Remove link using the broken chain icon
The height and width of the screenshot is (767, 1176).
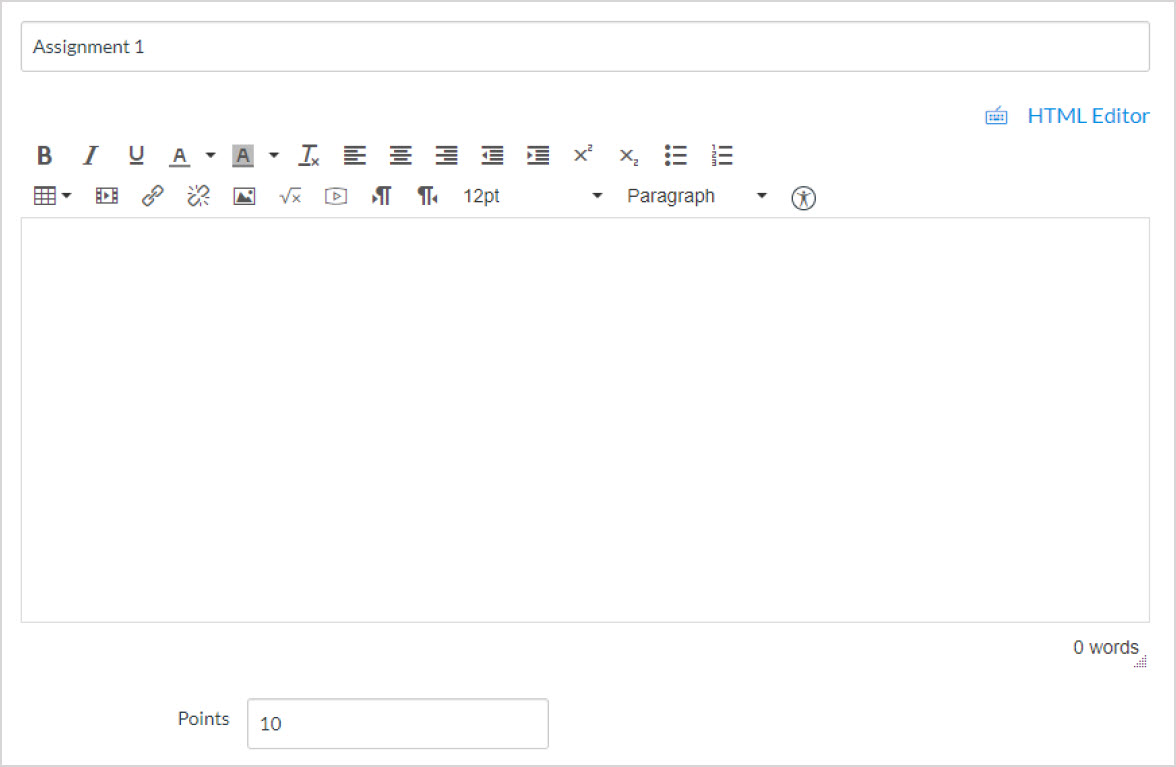click(x=198, y=196)
